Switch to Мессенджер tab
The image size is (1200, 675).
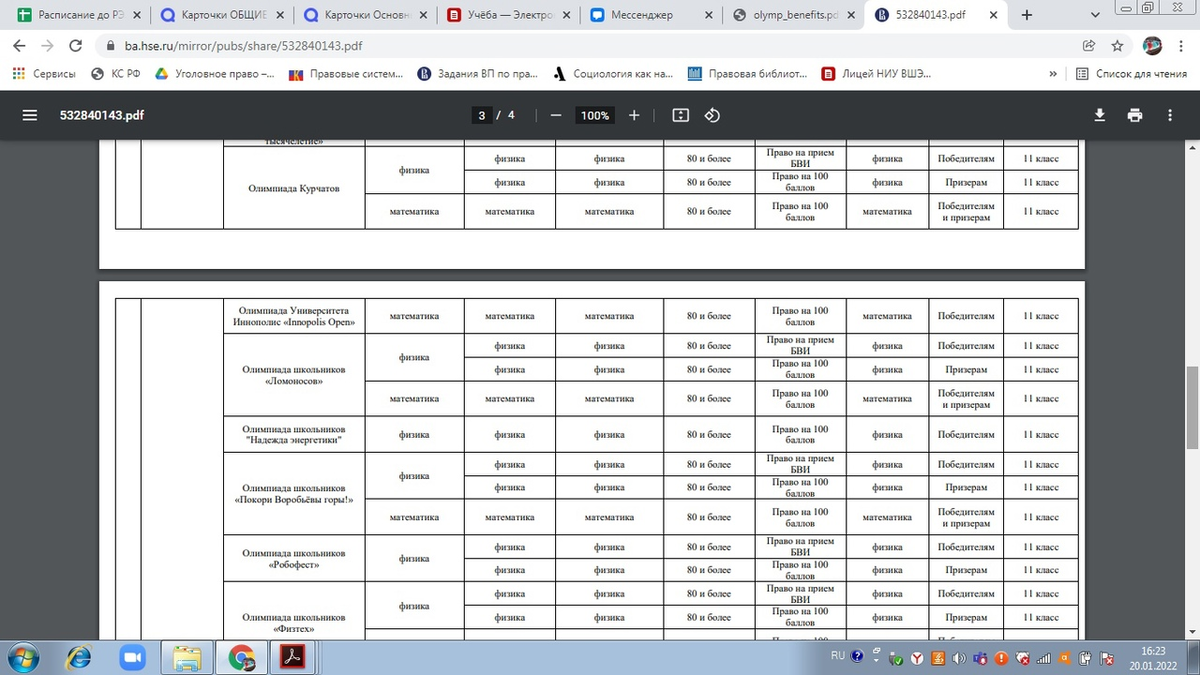tap(650, 15)
